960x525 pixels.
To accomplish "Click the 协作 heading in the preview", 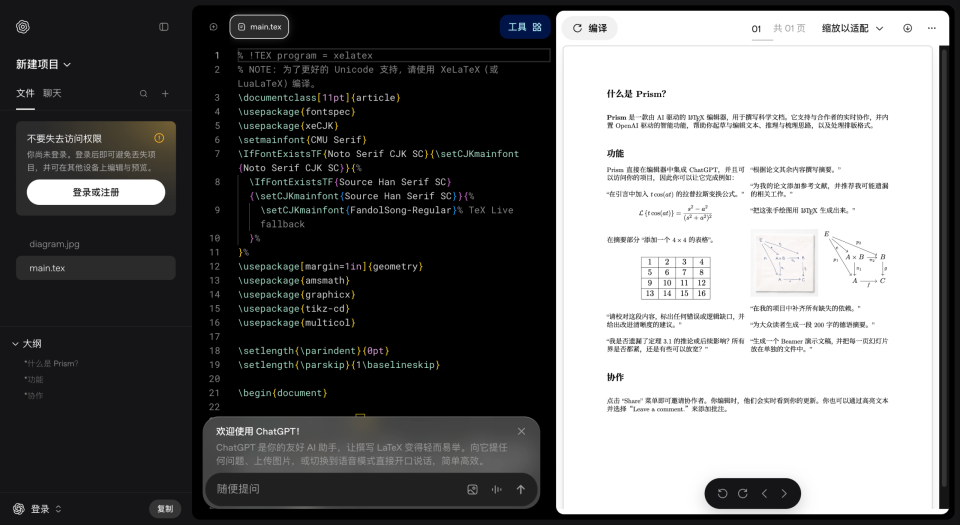I will [615, 377].
